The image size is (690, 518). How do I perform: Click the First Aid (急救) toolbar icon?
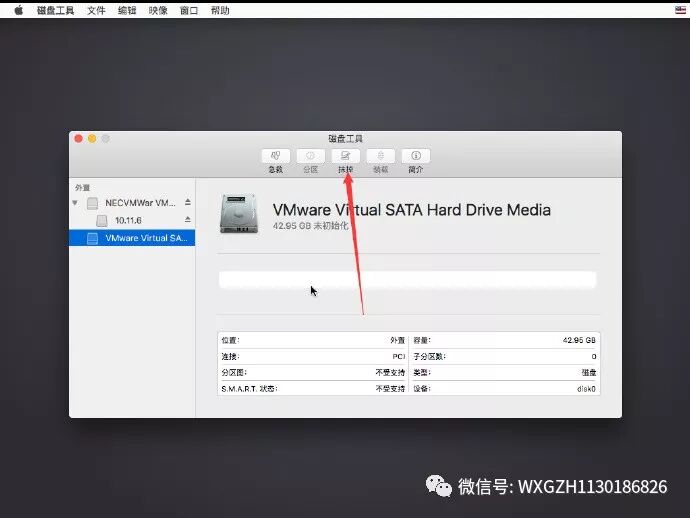click(x=275, y=156)
